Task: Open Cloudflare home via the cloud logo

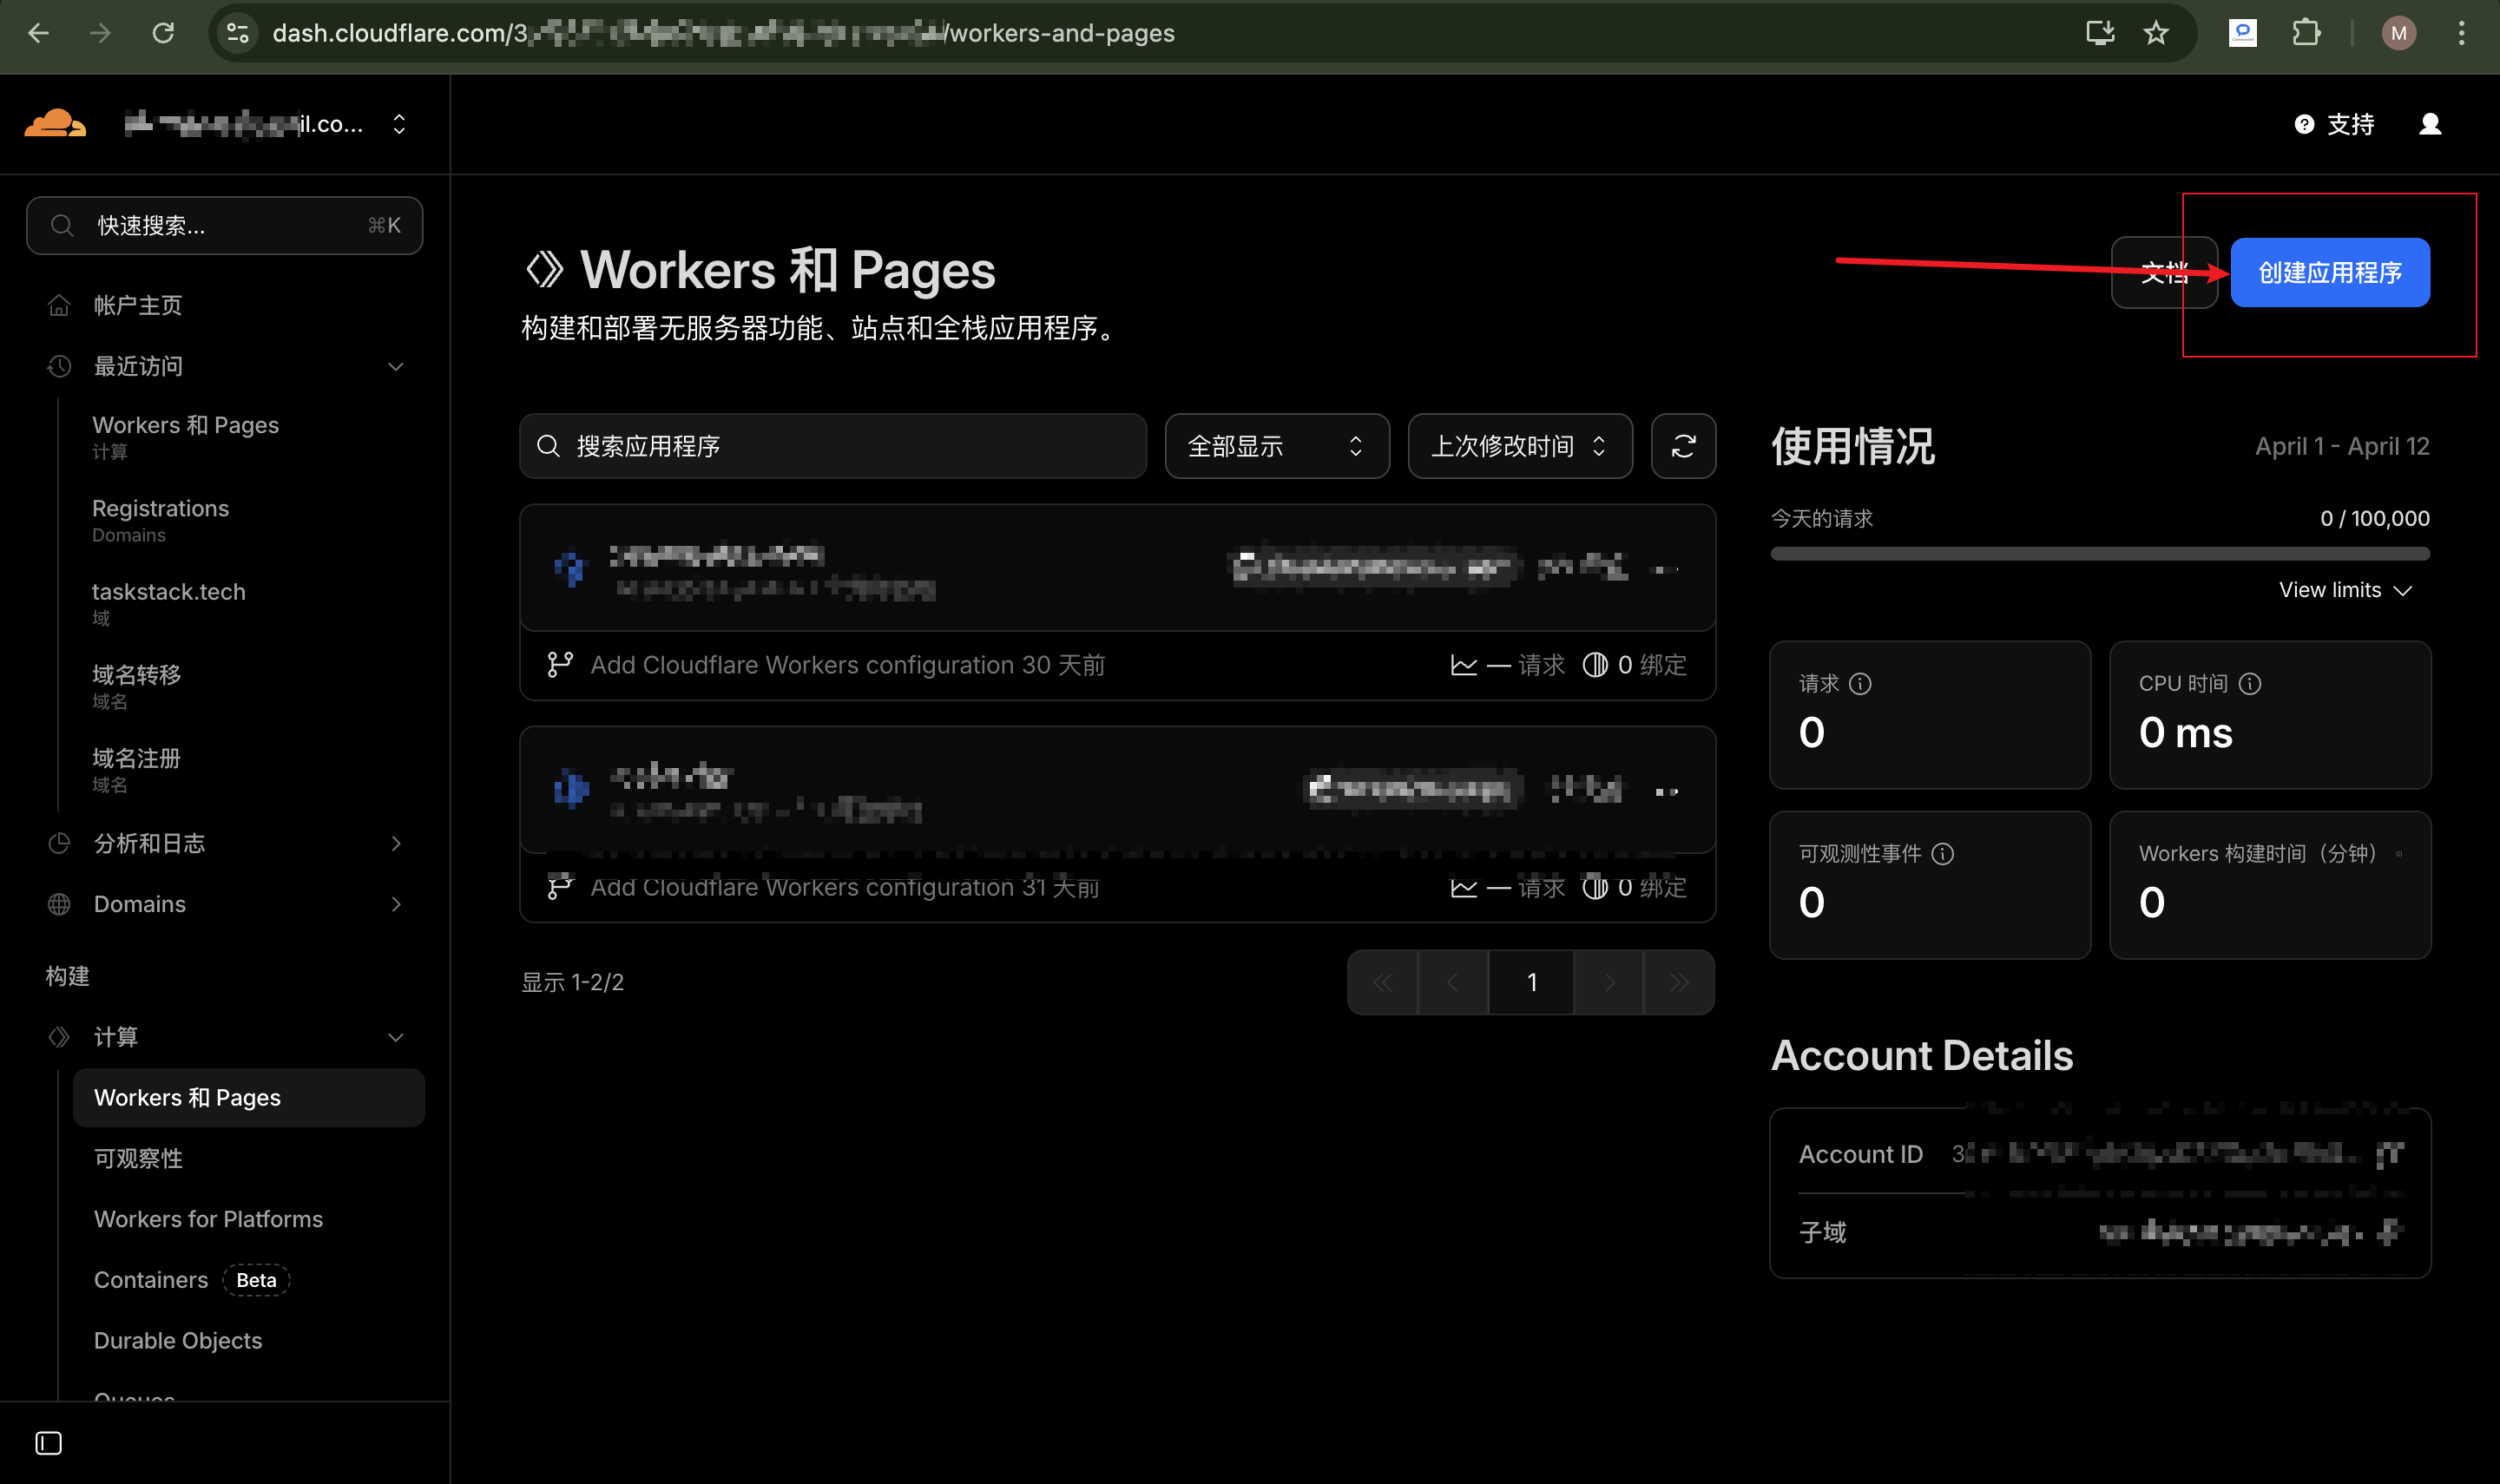Action: (55, 122)
